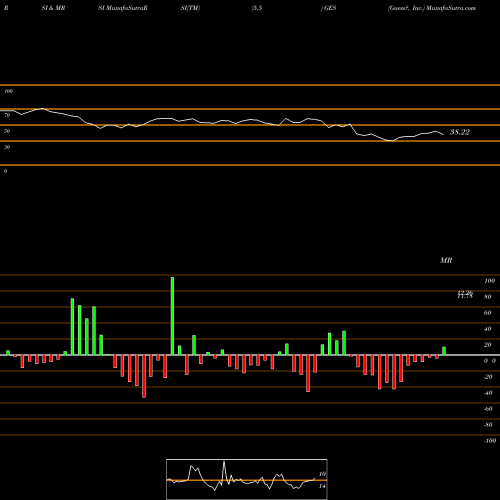The width and height of the screenshot is (500, 500).
Task: Click the RSI value 38.22 label
Action: [460, 132]
